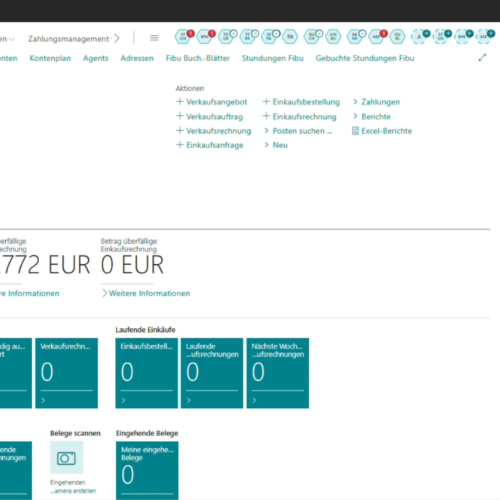Viewport: 500px width, 500px height.
Task: Open the Nächste Woch... ...ufsrechnungen tile
Action: (278, 373)
